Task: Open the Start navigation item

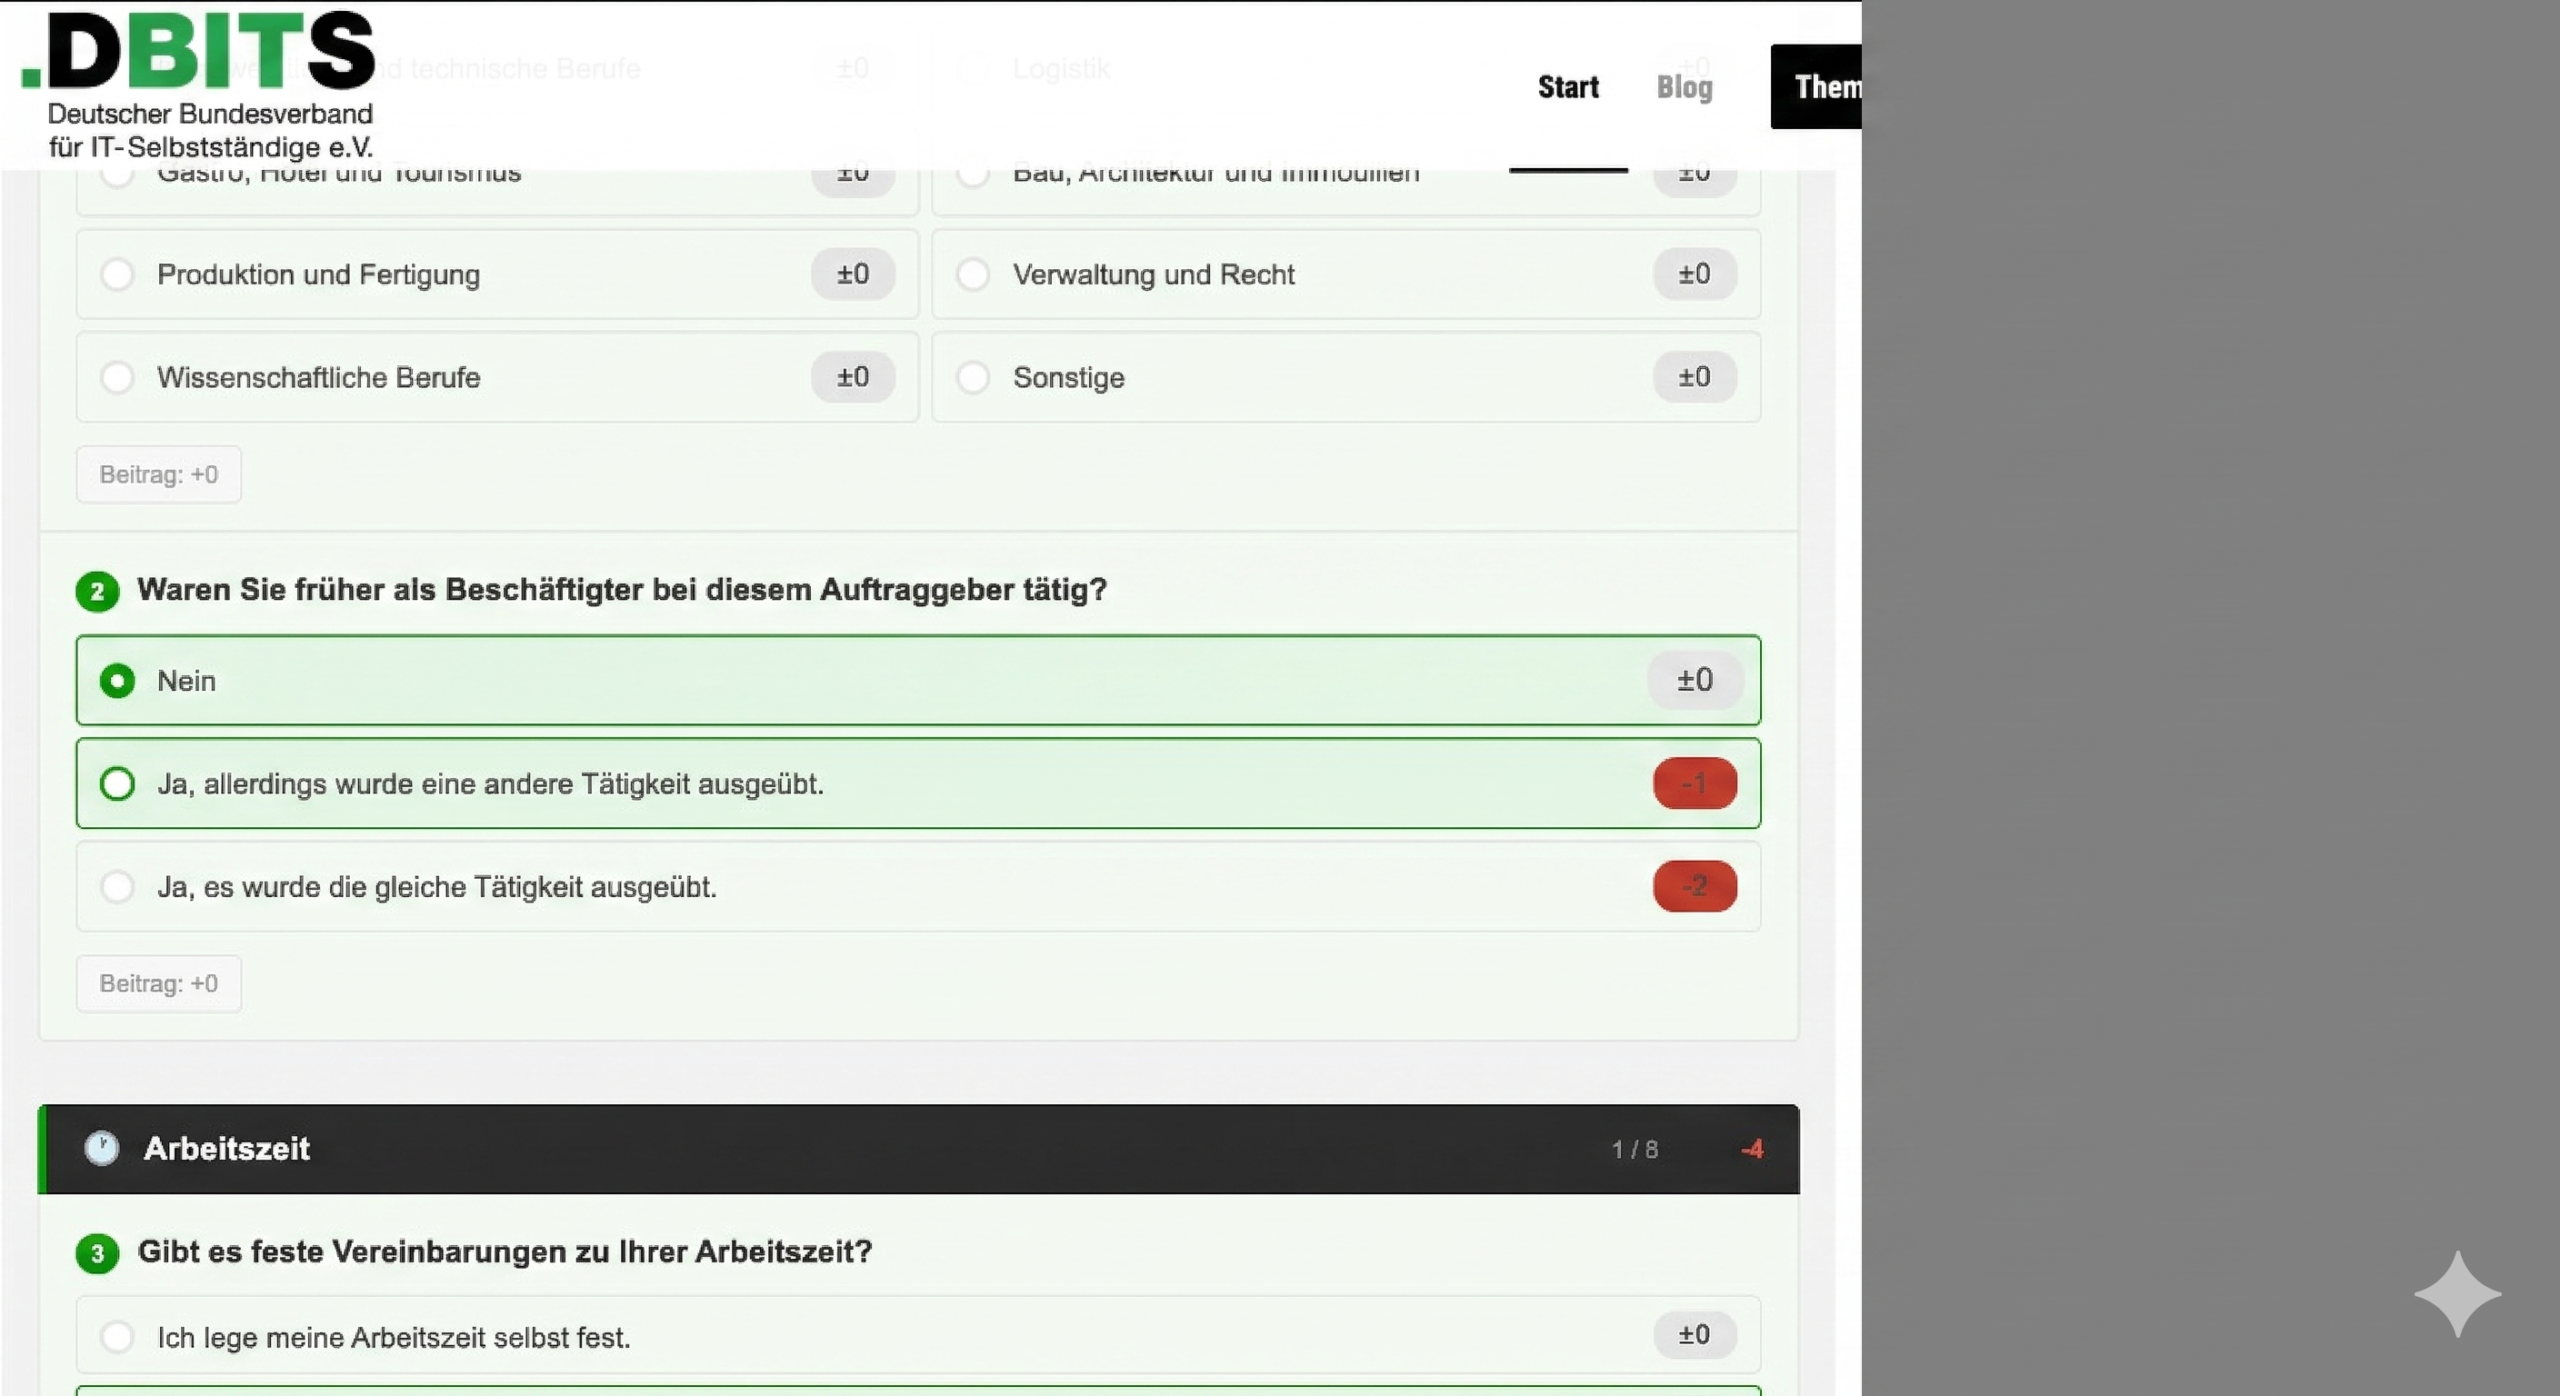Action: pyautogui.click(x=1568, y=87)
